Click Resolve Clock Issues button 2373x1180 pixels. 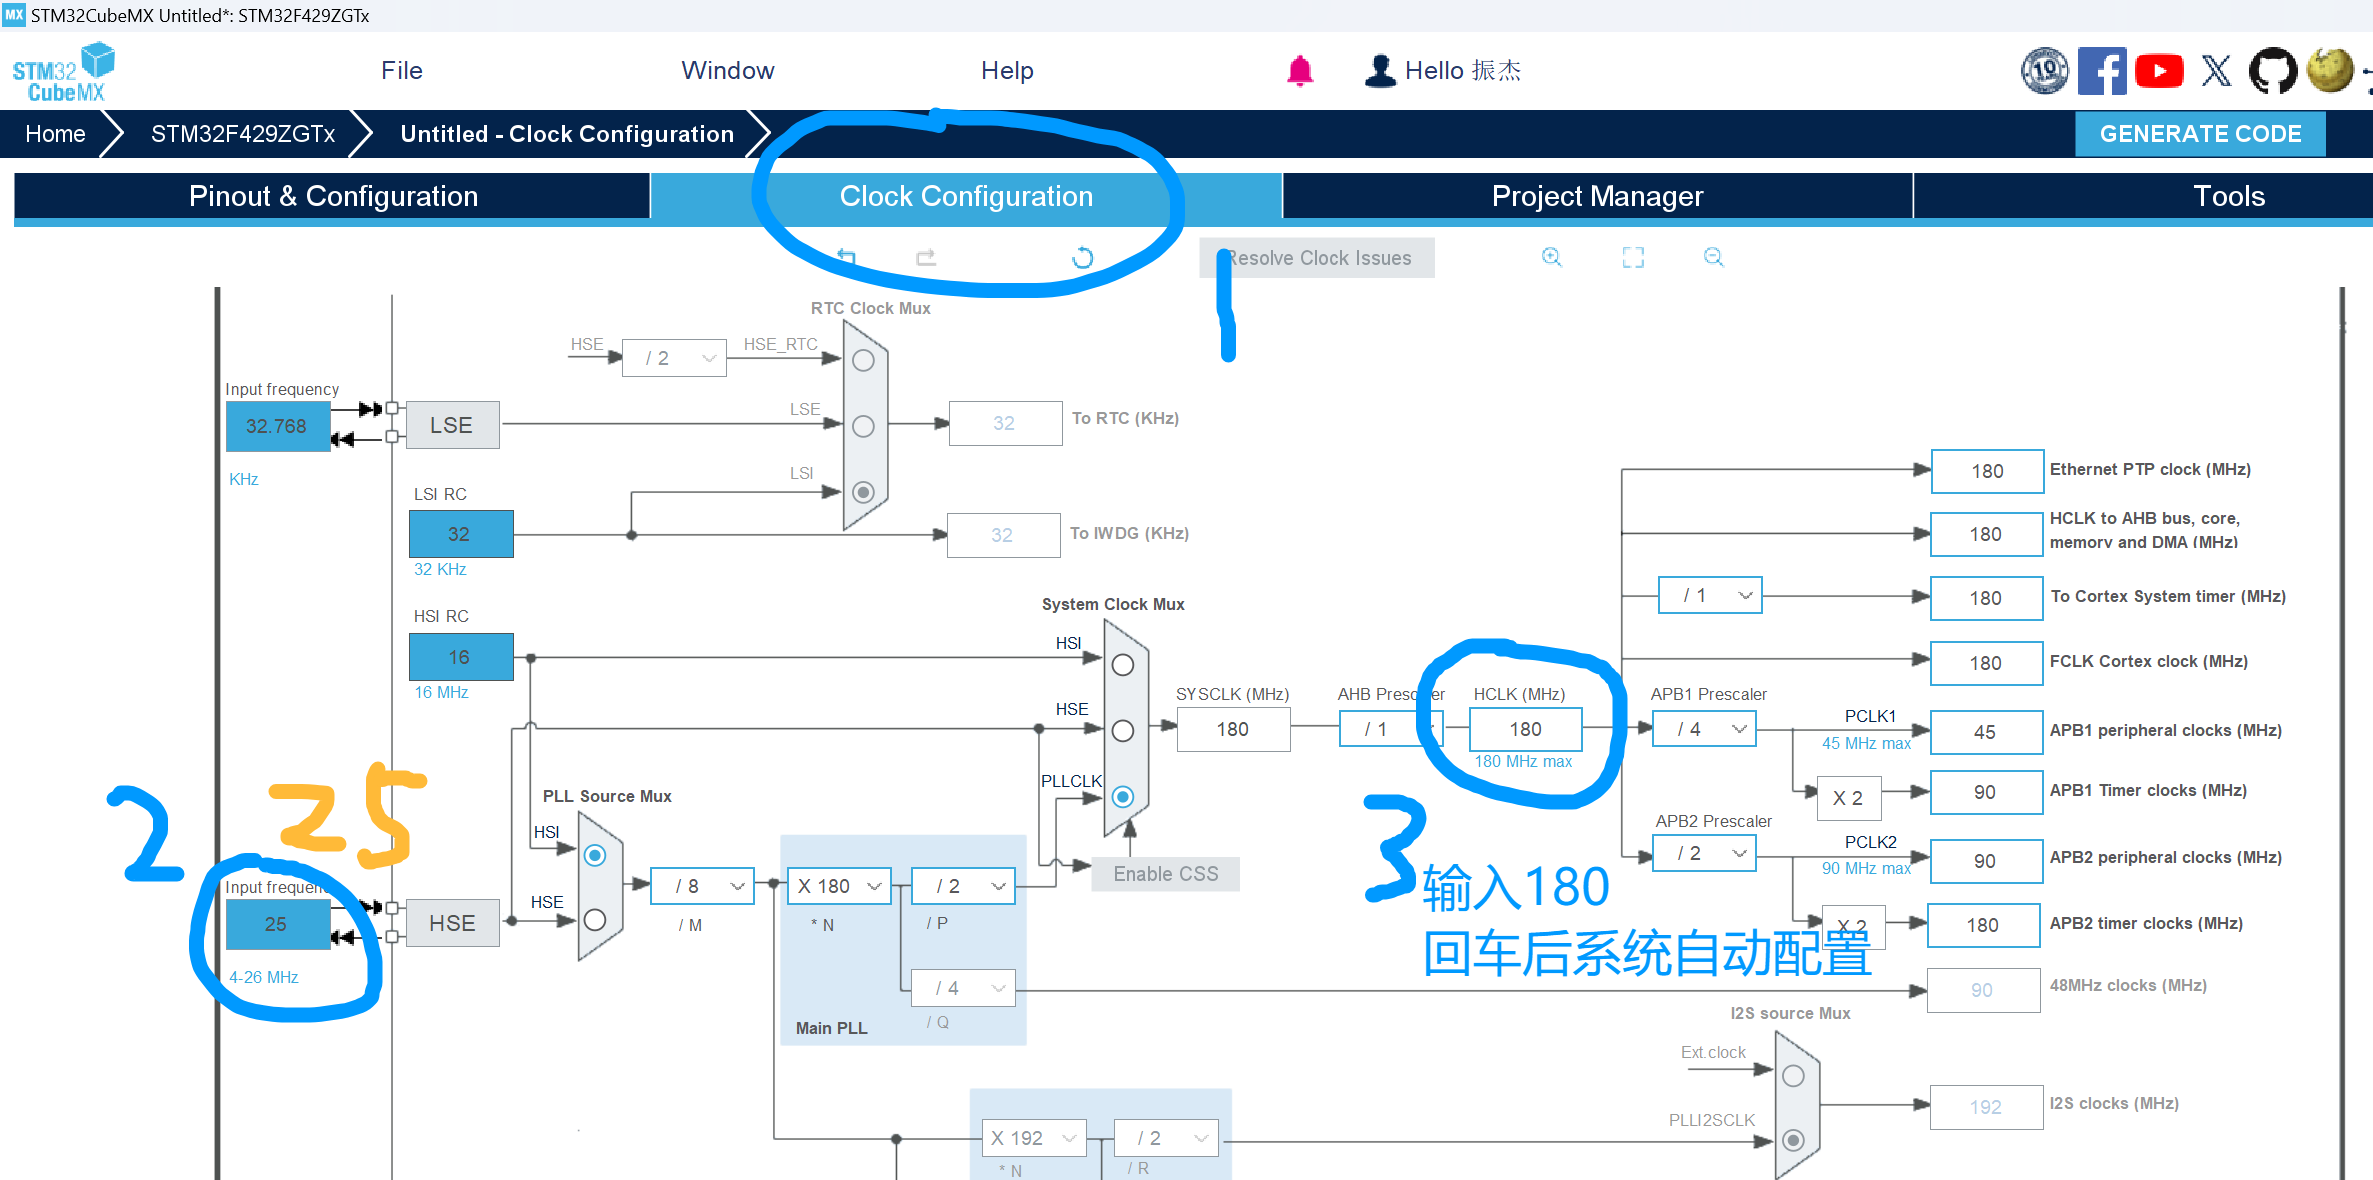1317,258
